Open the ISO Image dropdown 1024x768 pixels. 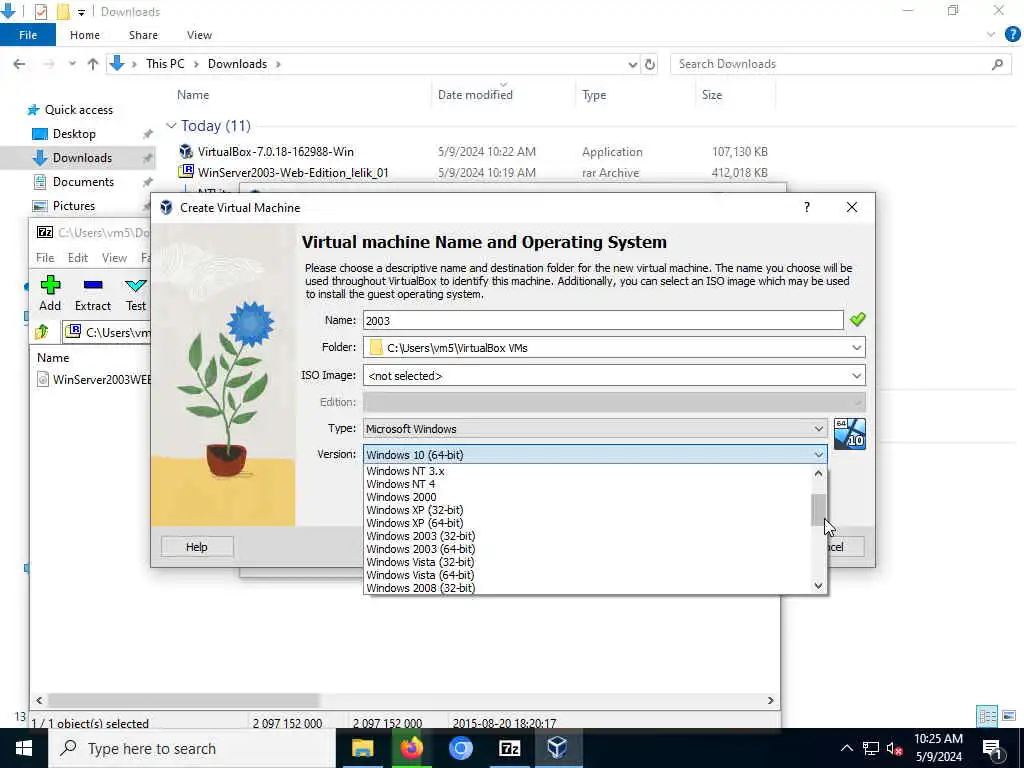(614, 376)
